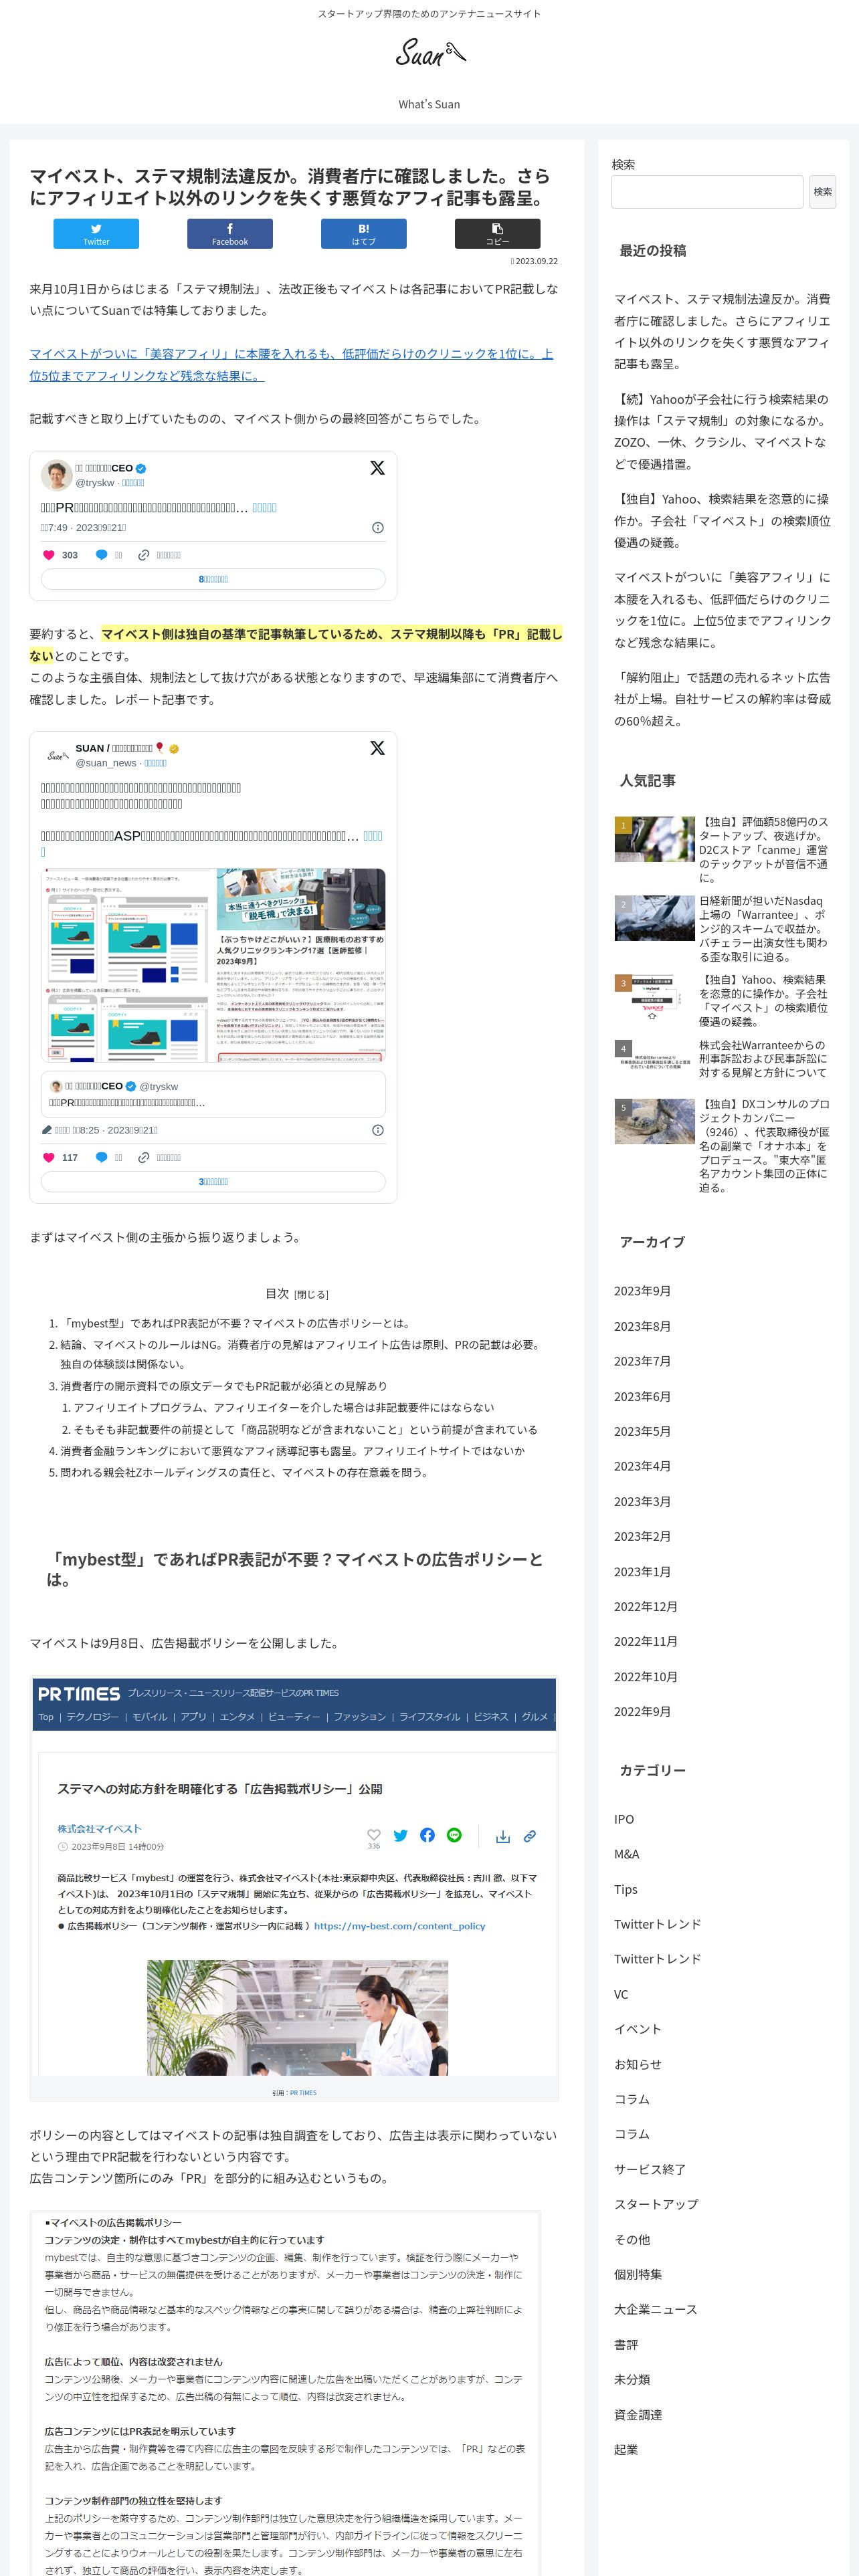Click the heart icon showing 117 likes
The width and height of the screenshot is (859, 2576).
(49, 1157)
